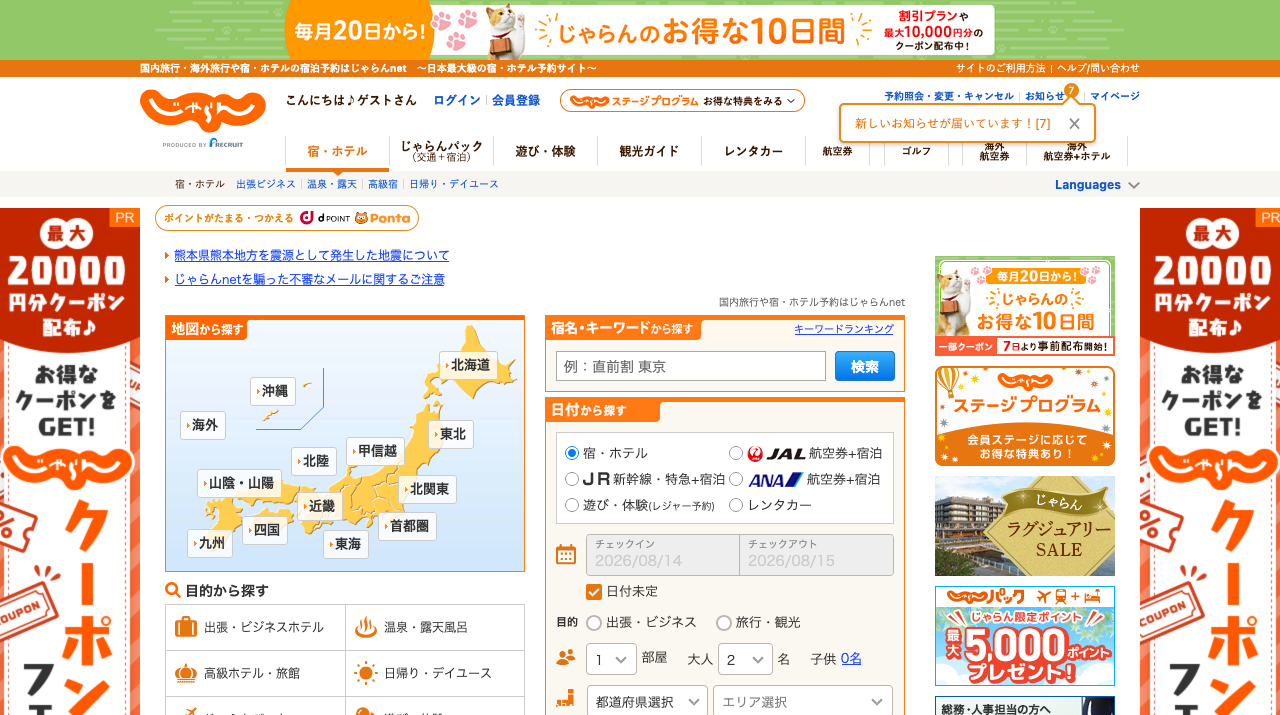This screenshot has height=715, width=1280.
Task: Click the prefecture area building icon
Action: pyautogui.click(x=566, y=700)
